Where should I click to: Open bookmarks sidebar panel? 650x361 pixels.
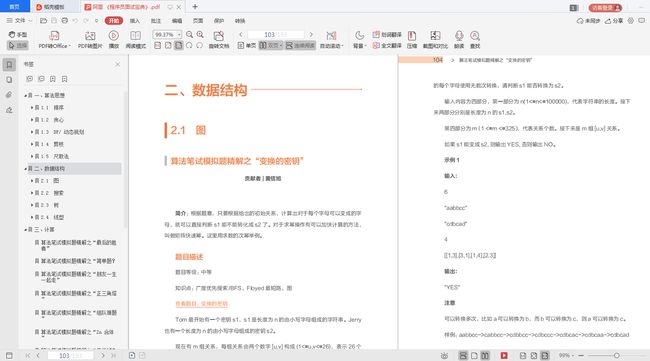[9, 65]
